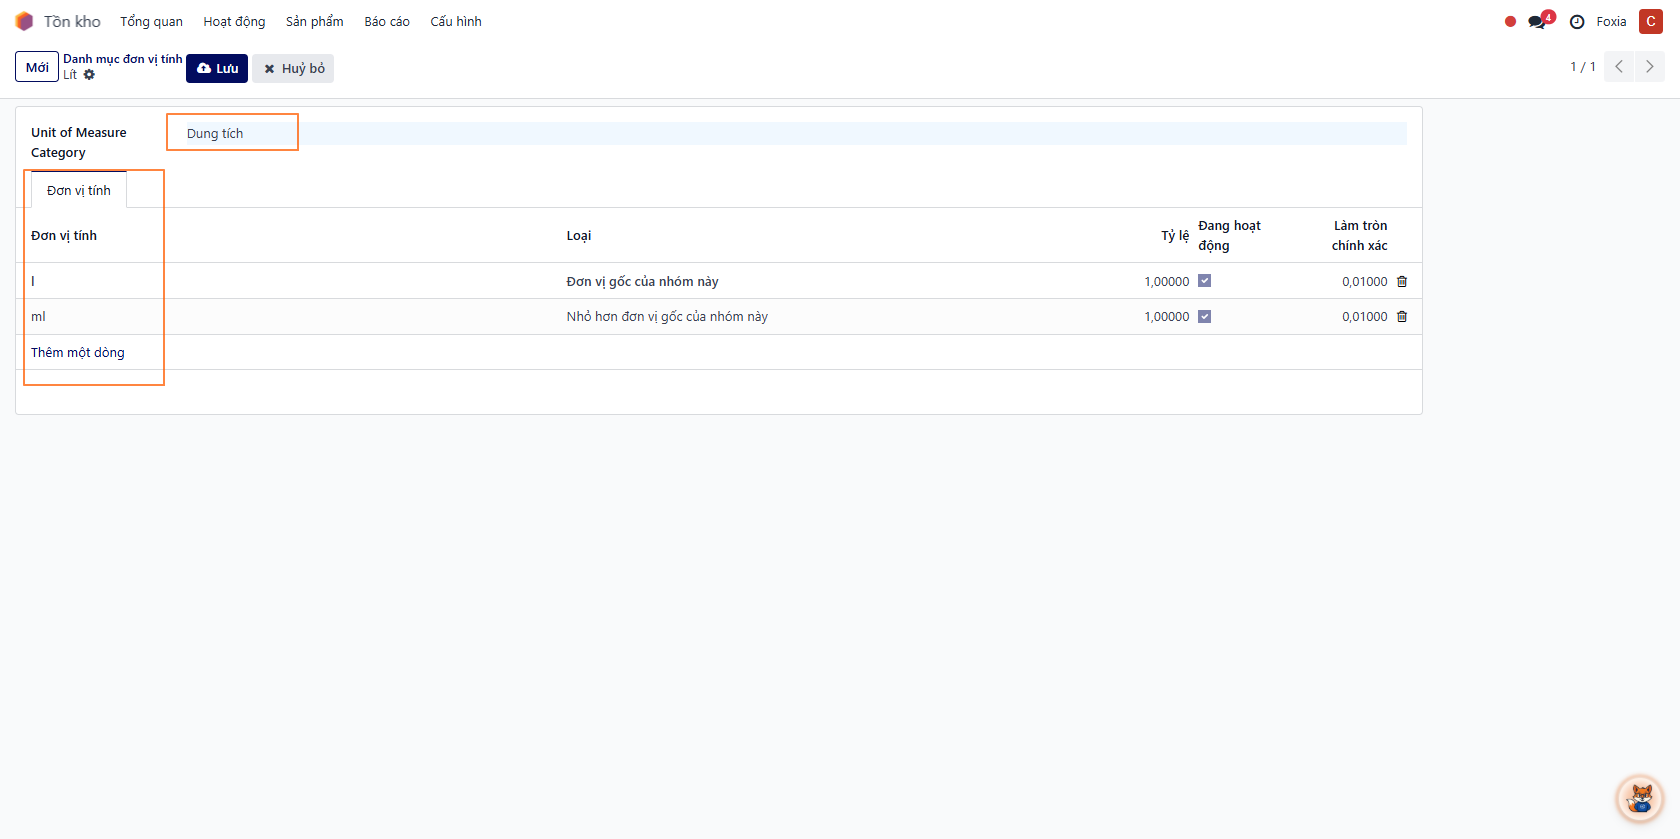The height and width of the screenshot is (839, 1680).
Task: Open the Tổng quan menu item
Action: point(151,22)
